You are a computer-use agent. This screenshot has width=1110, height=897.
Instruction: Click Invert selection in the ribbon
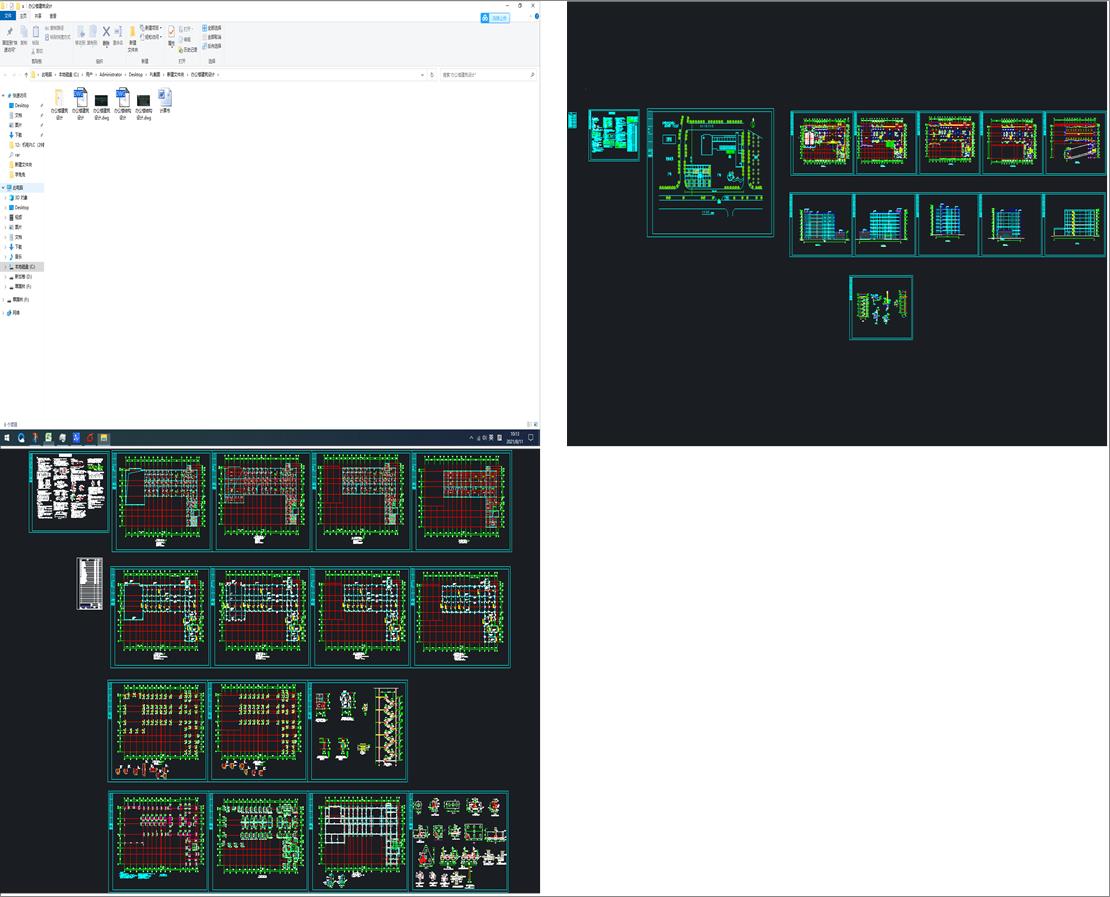click(212, 46)
